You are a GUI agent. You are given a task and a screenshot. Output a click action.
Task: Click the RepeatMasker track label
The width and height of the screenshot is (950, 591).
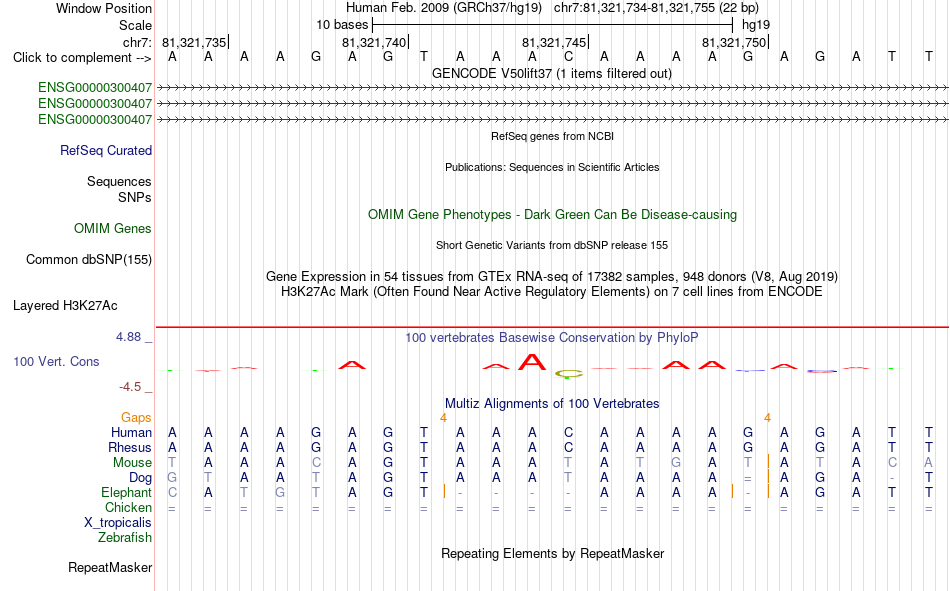[x=110, y=567]
